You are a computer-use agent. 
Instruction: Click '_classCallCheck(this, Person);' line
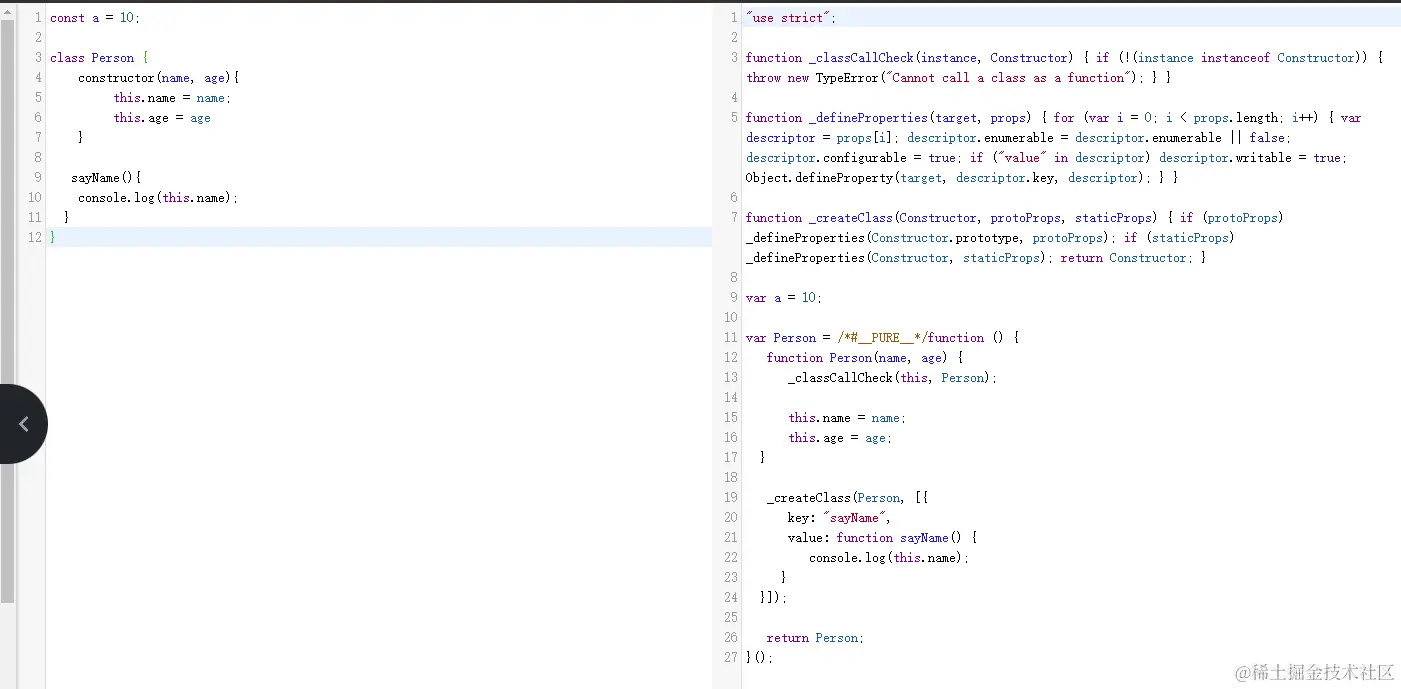892,378
